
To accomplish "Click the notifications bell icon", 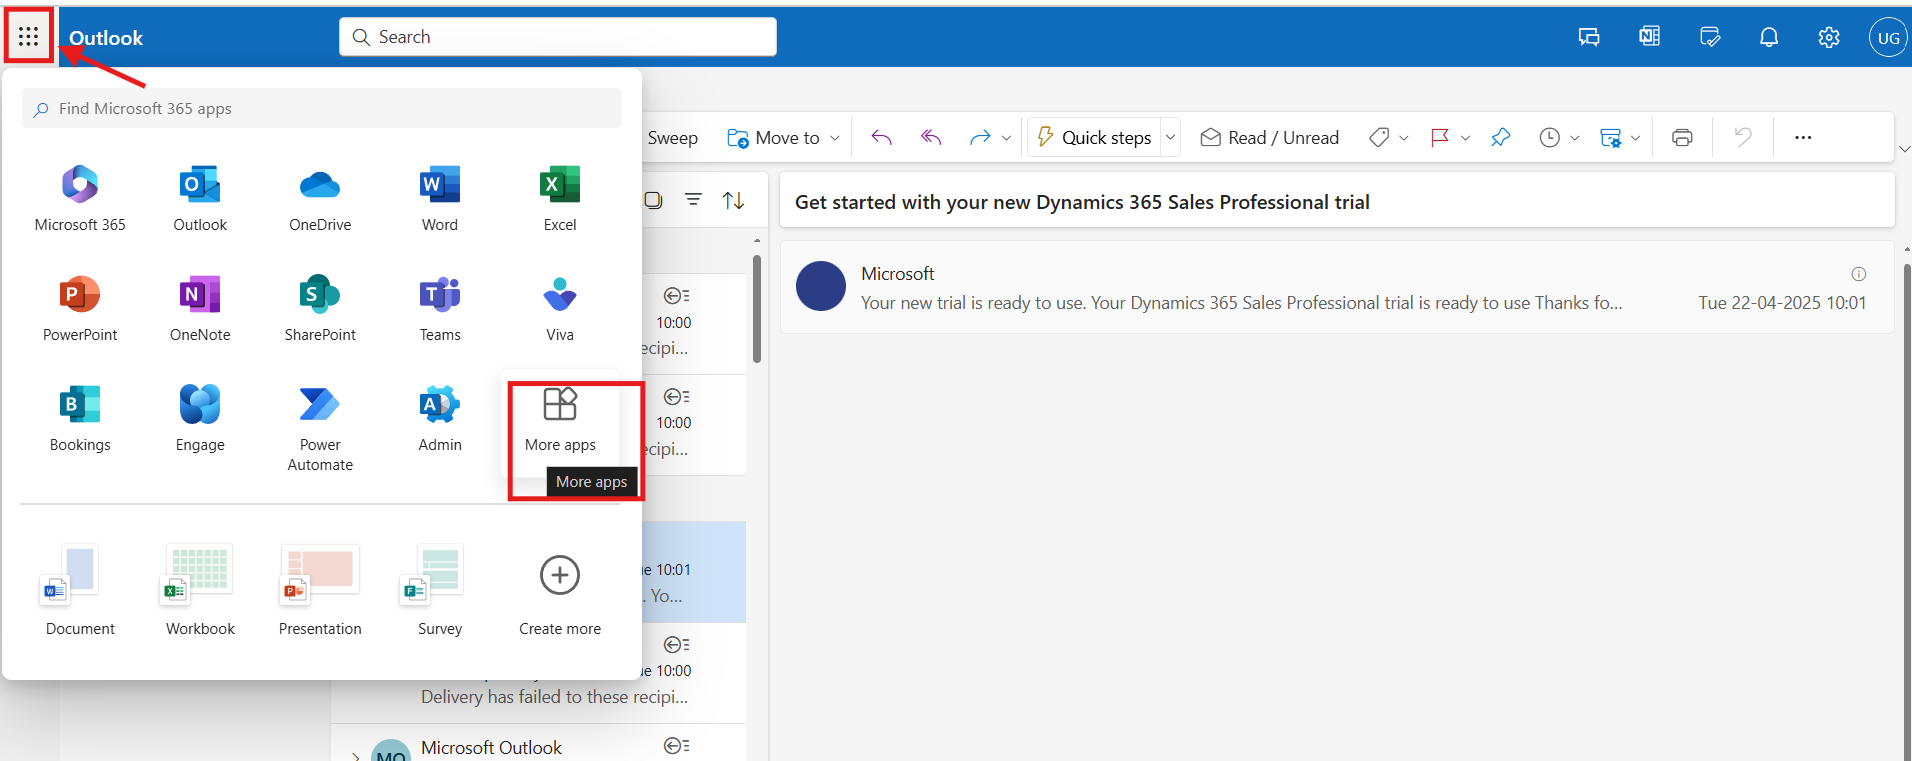I will pos(1768,38).
